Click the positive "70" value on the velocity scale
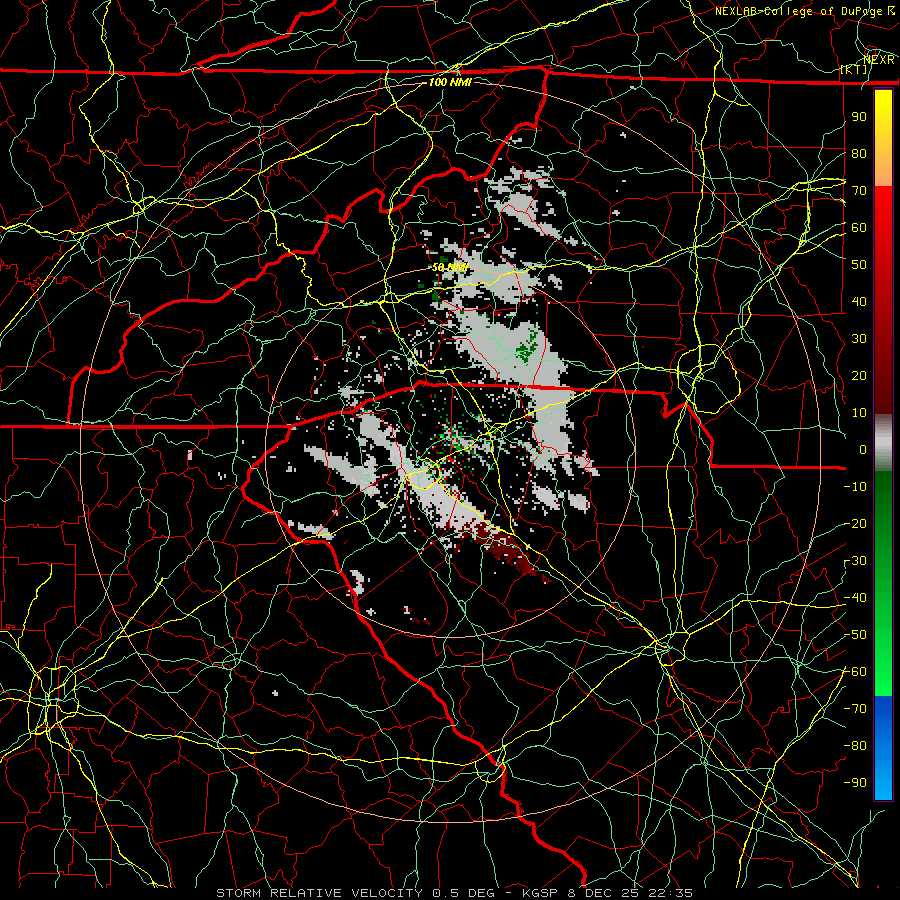This screenshot has width=900, height=900. point(859,191)
